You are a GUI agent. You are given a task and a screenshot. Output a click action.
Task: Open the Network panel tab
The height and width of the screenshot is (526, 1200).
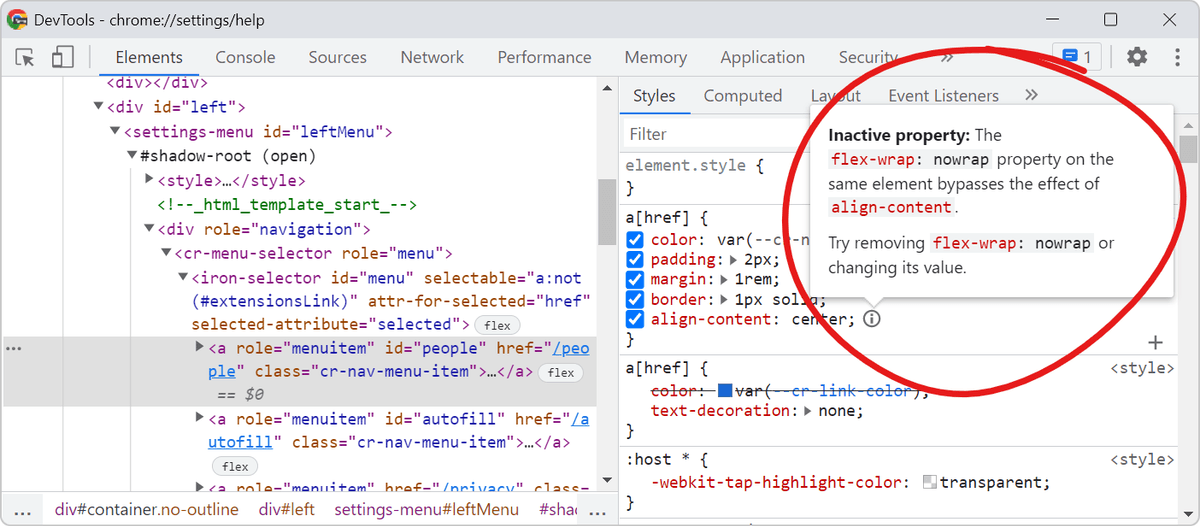pyautogui.click(x=432, y=57)
